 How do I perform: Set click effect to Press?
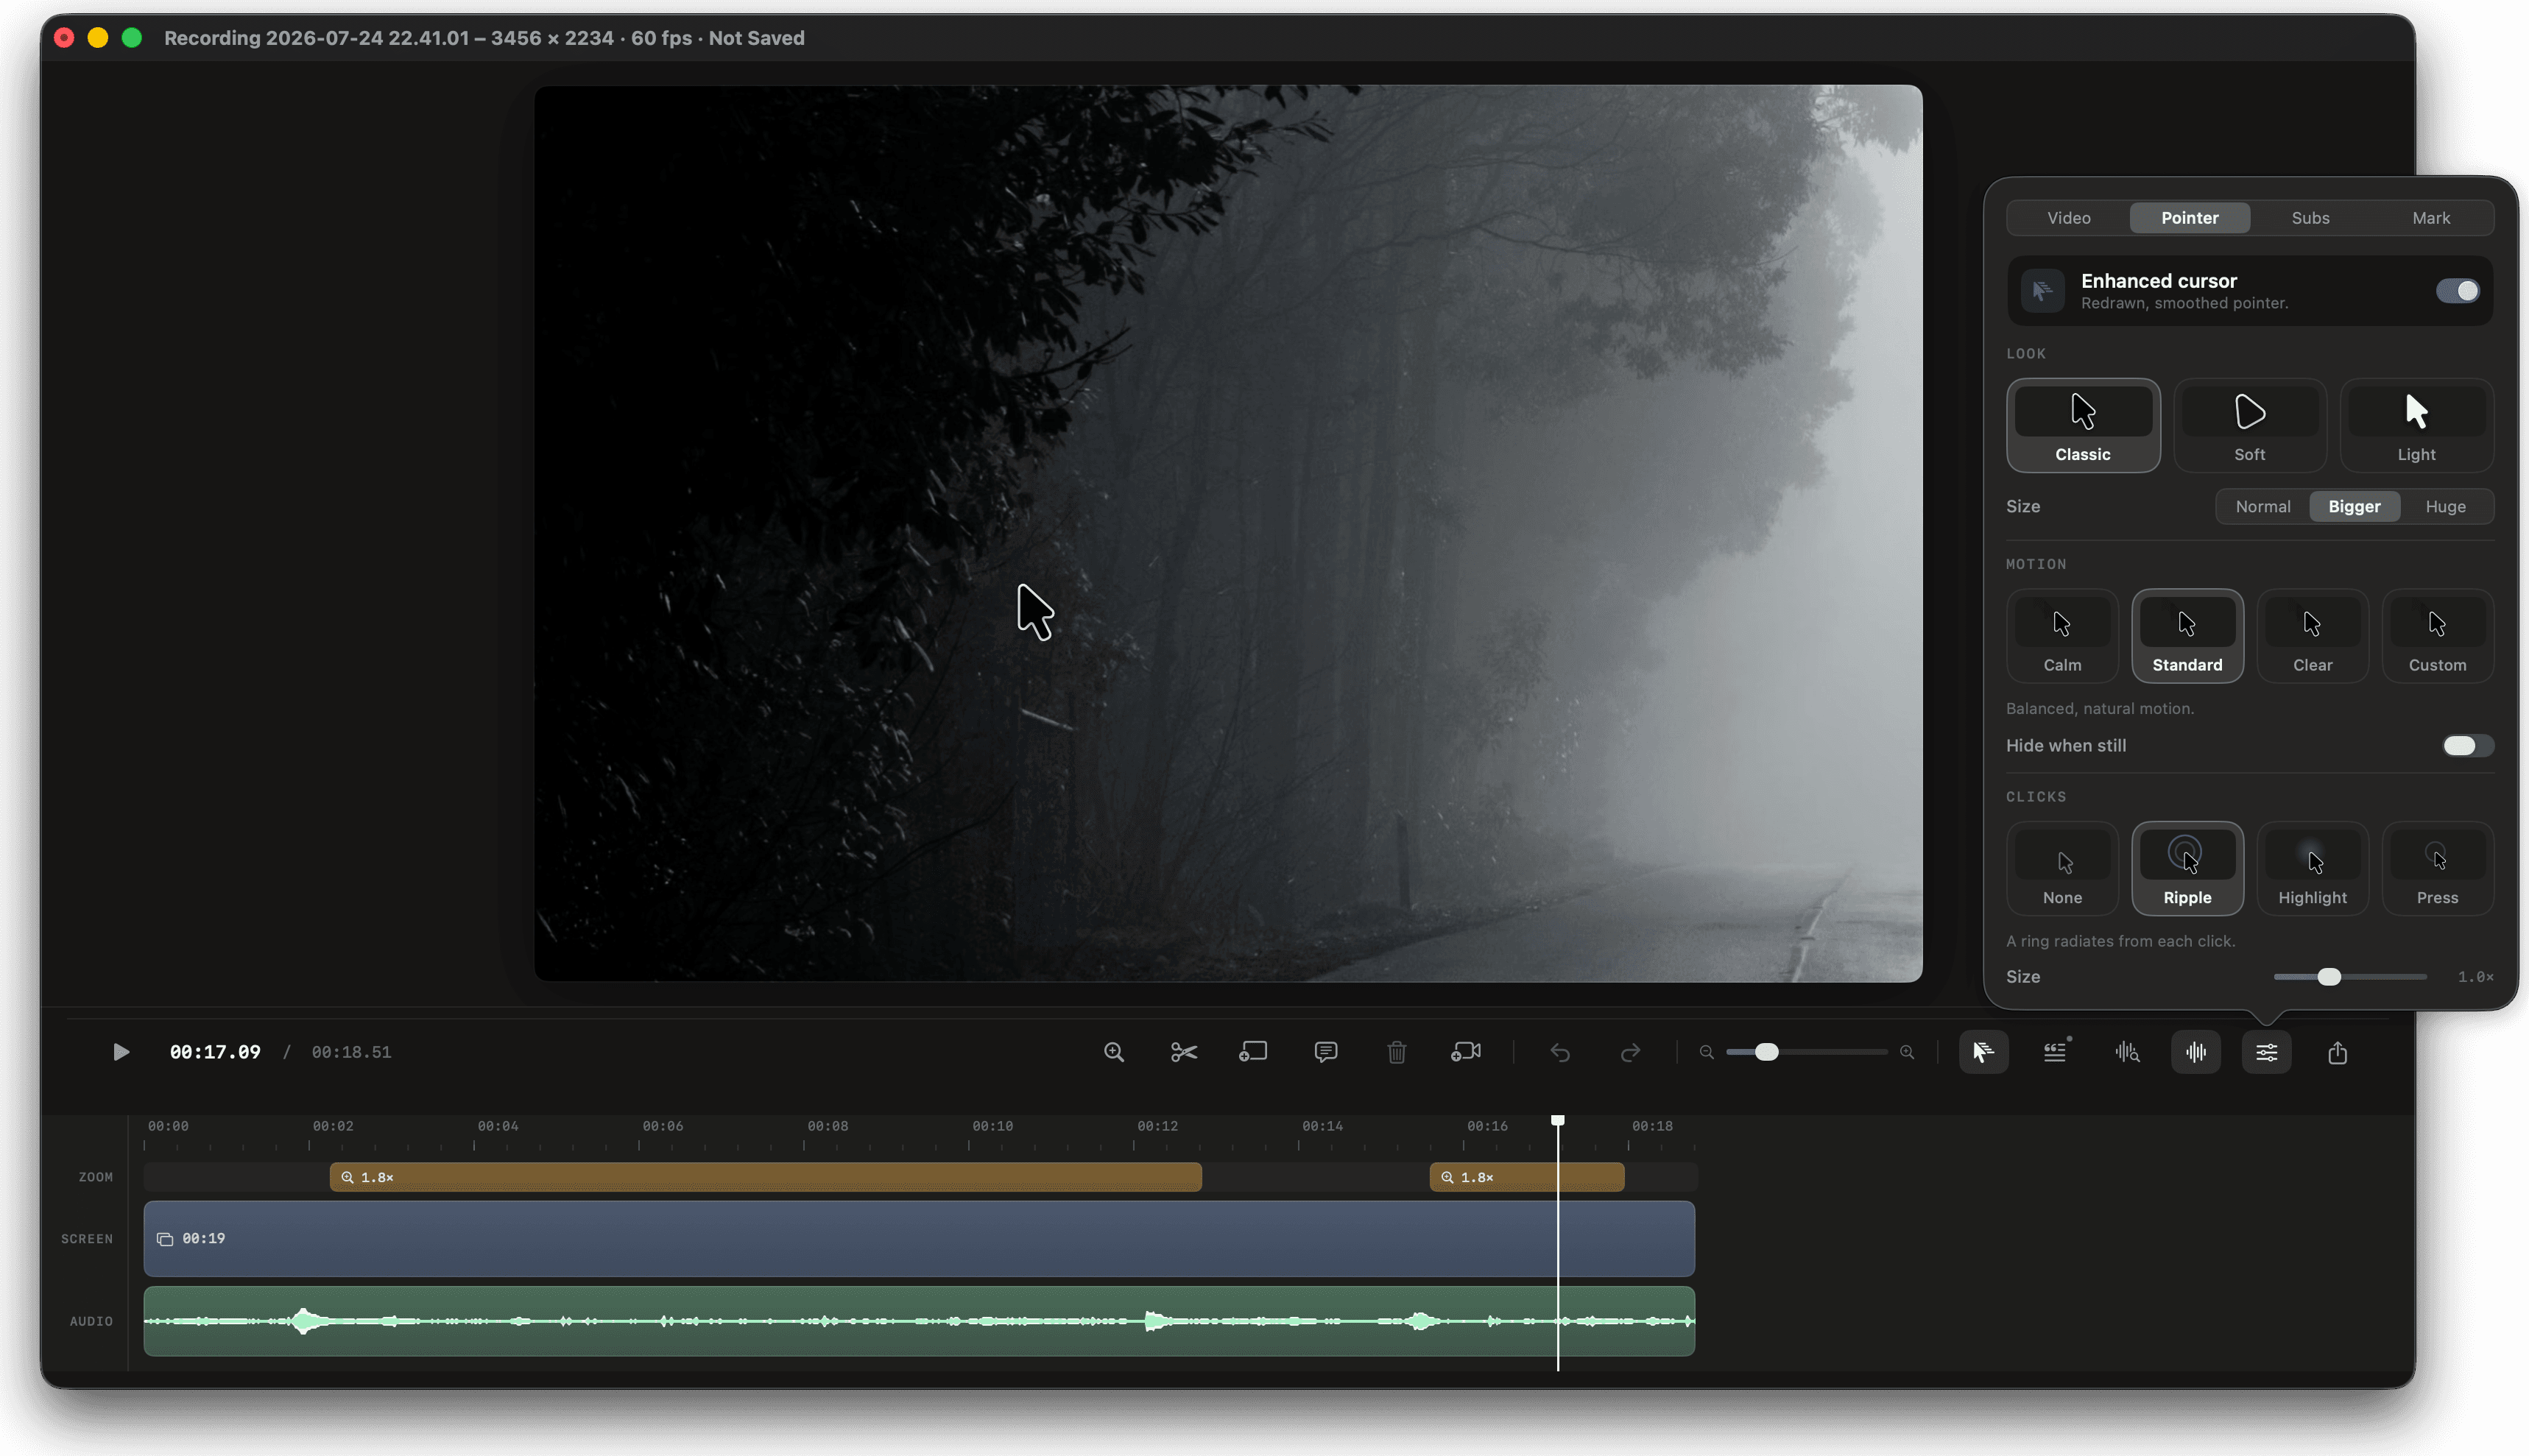(2437, 869)
